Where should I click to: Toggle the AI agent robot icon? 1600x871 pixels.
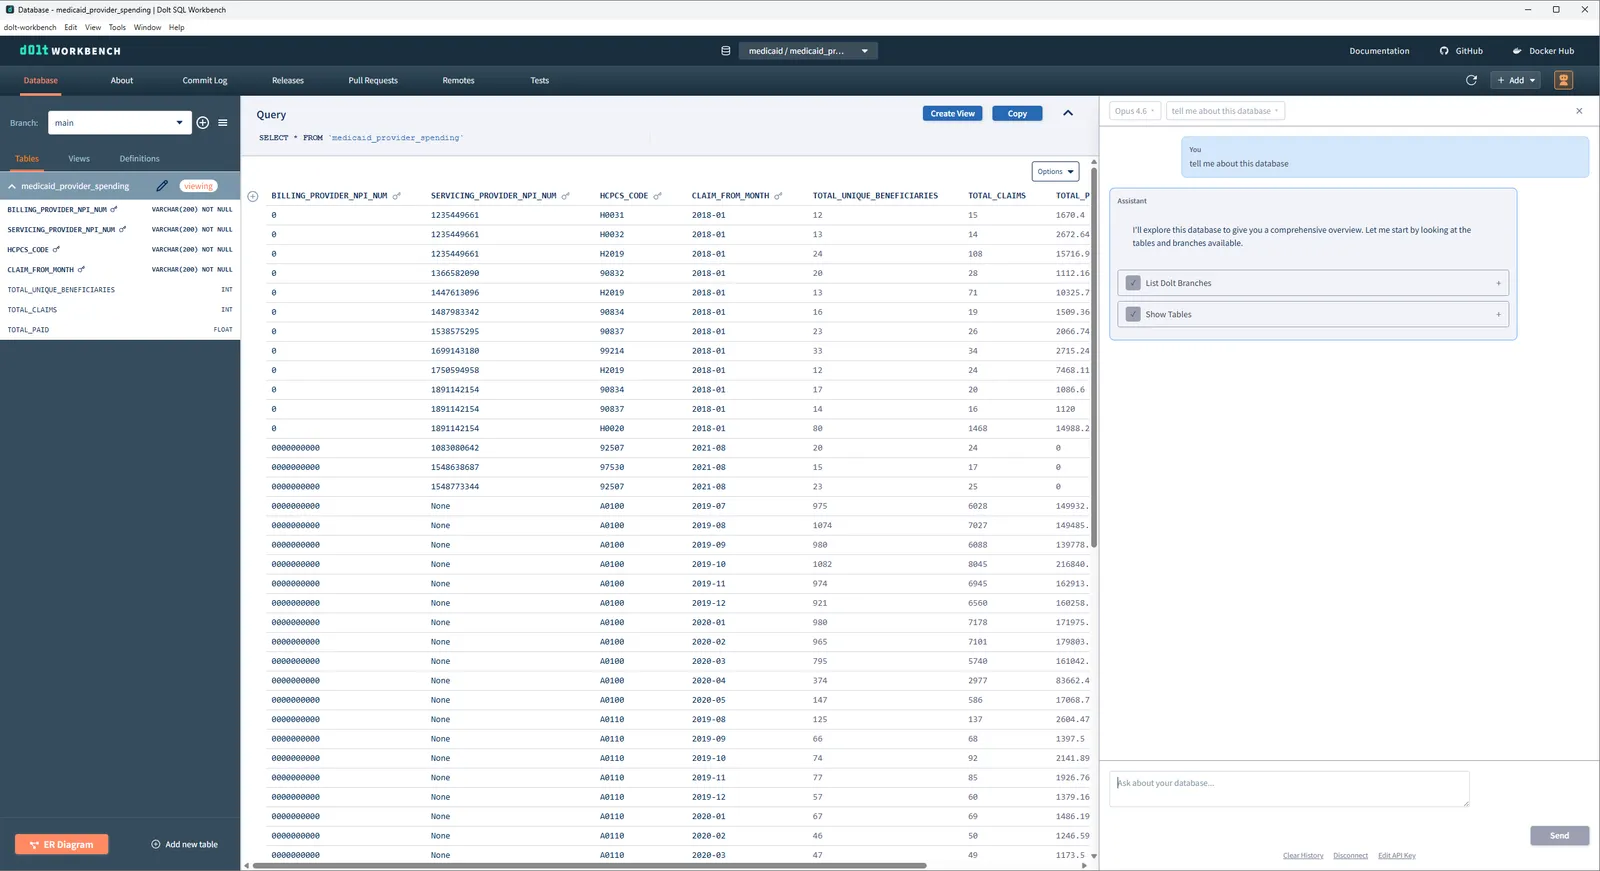(1564, 80)
